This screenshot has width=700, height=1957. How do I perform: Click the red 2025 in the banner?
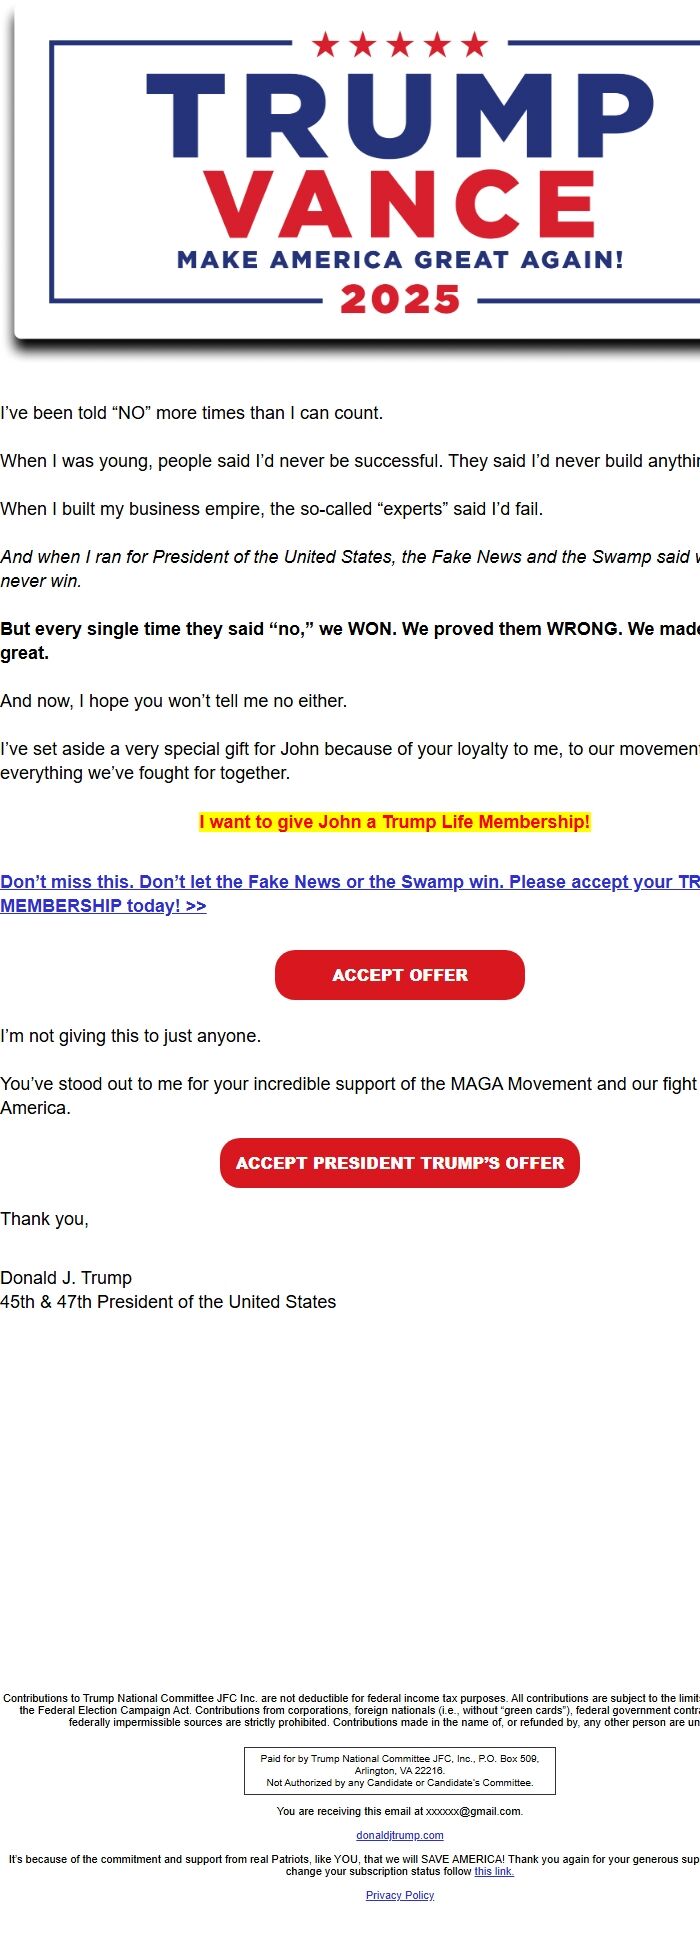pyautogui.click(x=399, y=299)
